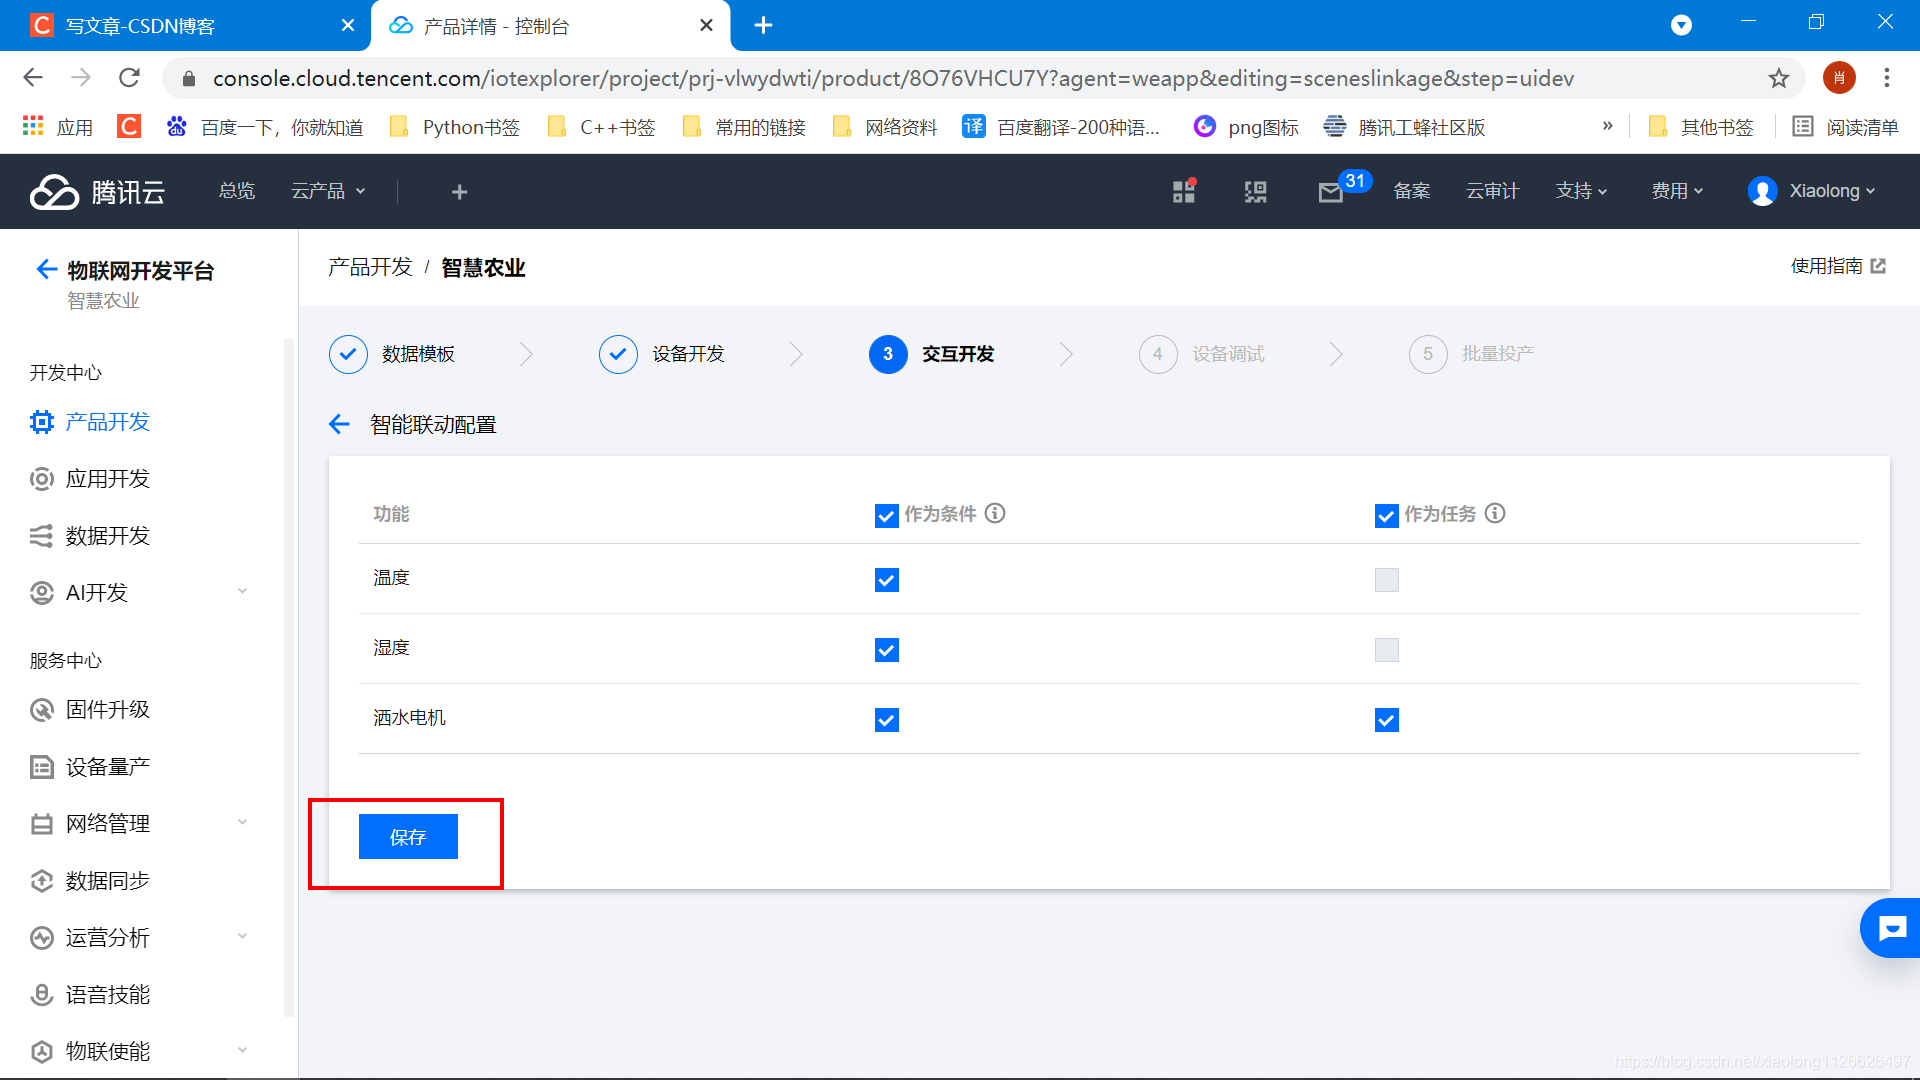Image resolution: width=1920 pixels, height=1080 pixels.
Task: Click the back arrow next to 智能联动配置
Action: 339,425
